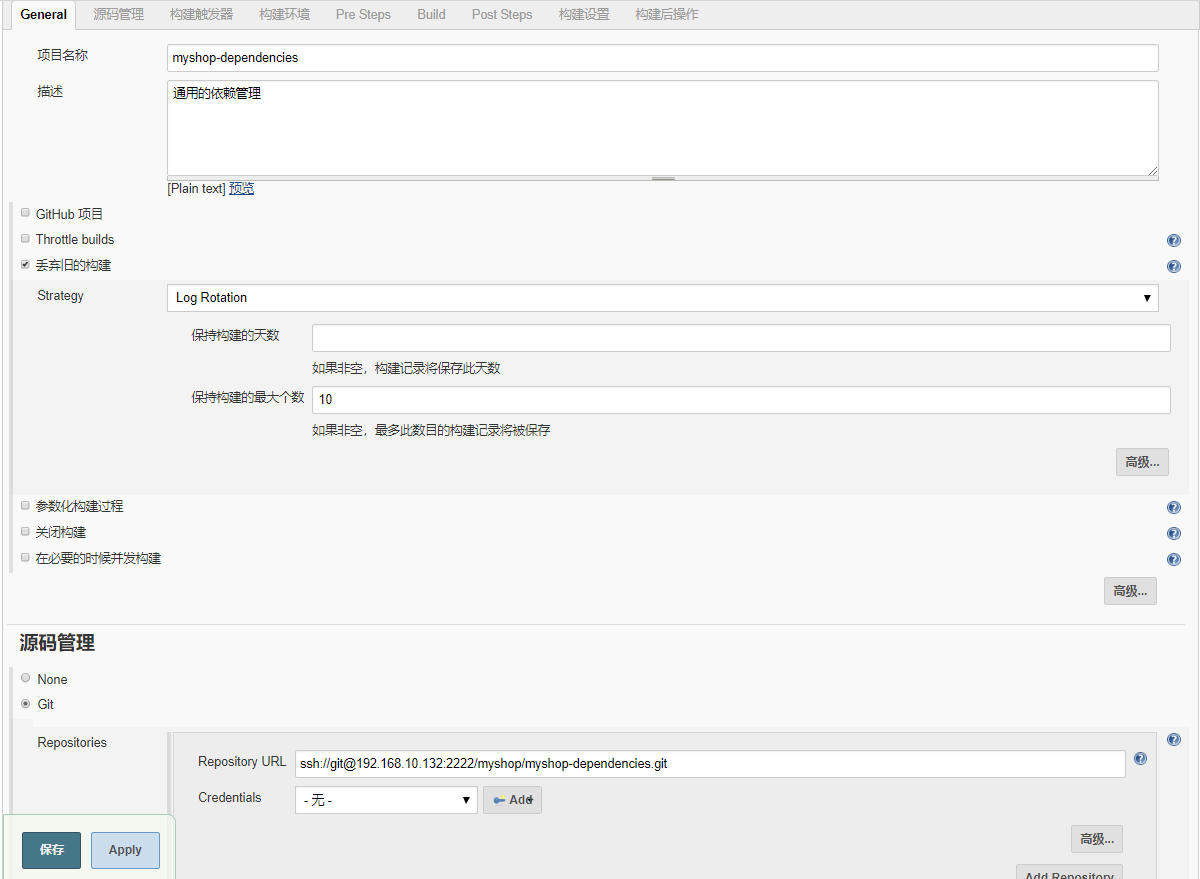This screenshot has height=879, width=1200.
Task: Enable the GitHub 项目 checkbox
Action: [26, 213]
